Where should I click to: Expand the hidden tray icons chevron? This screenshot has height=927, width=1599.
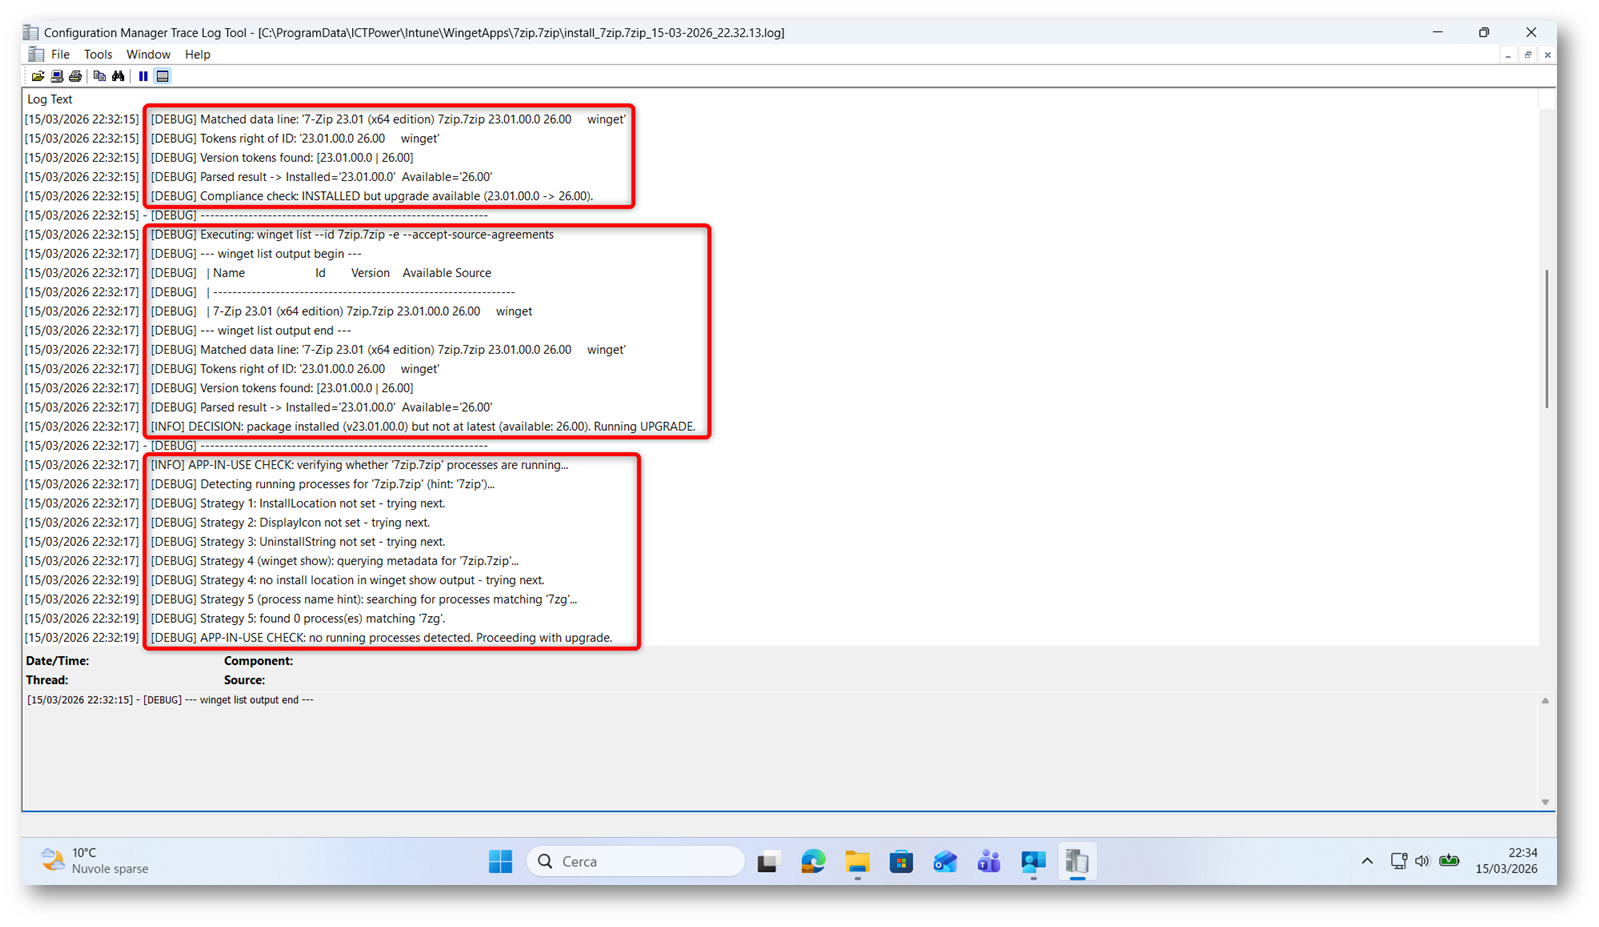(1367, 861)
